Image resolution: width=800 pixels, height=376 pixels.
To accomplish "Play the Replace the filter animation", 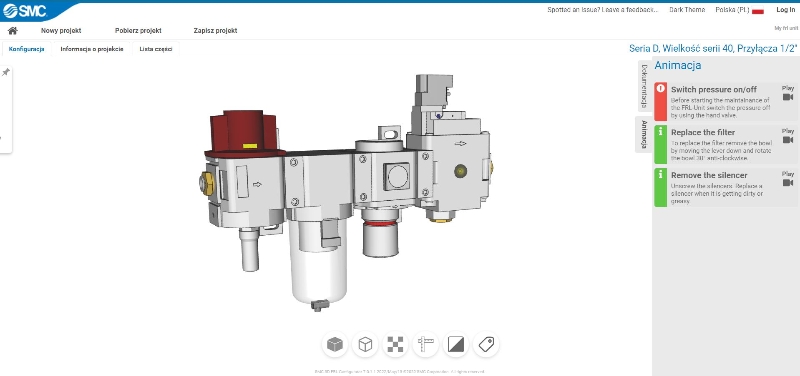I will point(788,136).
